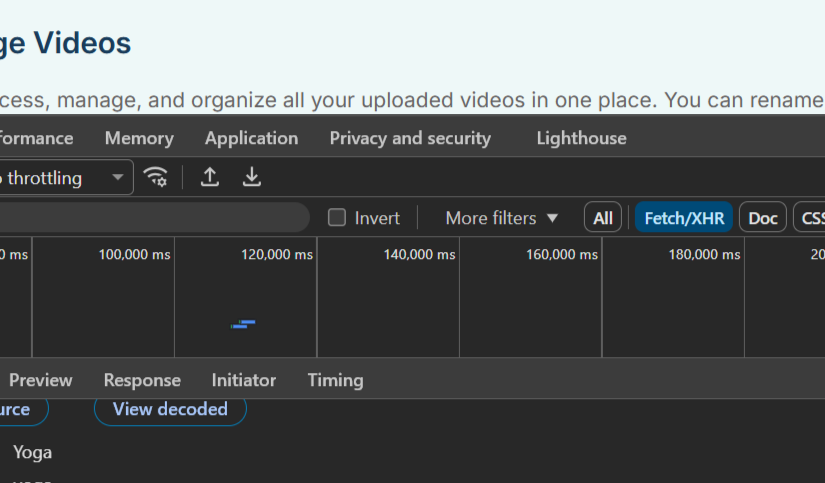Viewport: 825px width, 483px height.
Task: Click the network filter text field
Action: pos(153,217)
